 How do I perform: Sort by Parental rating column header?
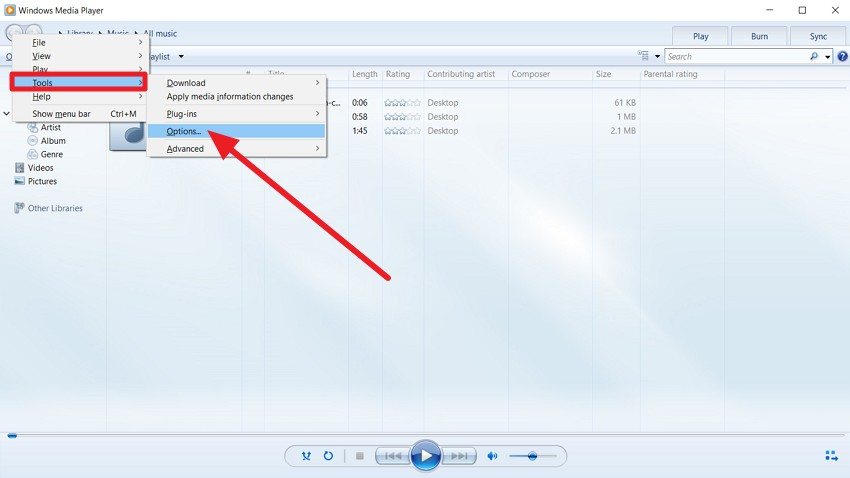670,74
